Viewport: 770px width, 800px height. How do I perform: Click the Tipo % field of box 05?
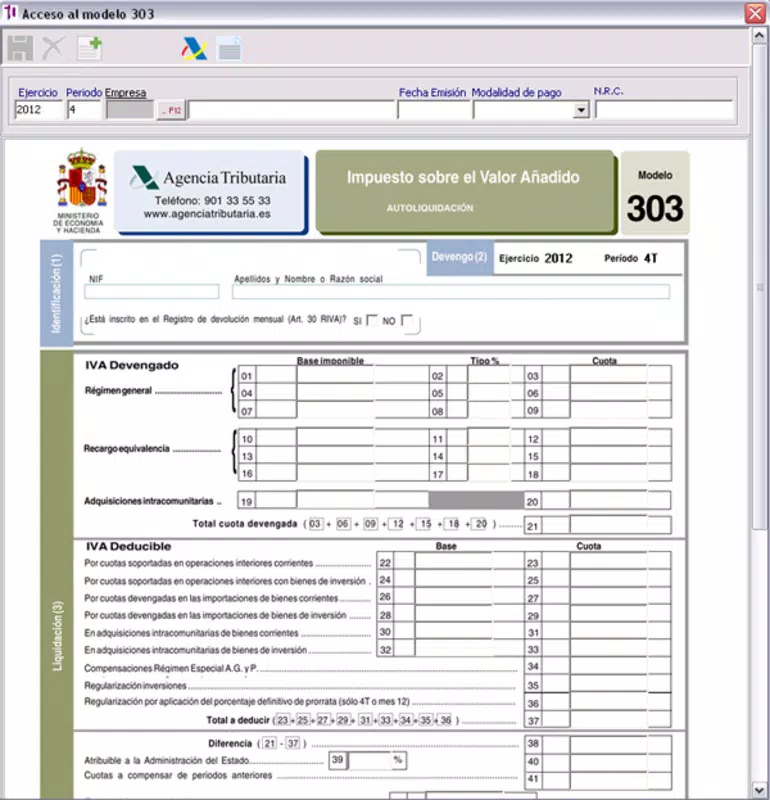[489, 392]
